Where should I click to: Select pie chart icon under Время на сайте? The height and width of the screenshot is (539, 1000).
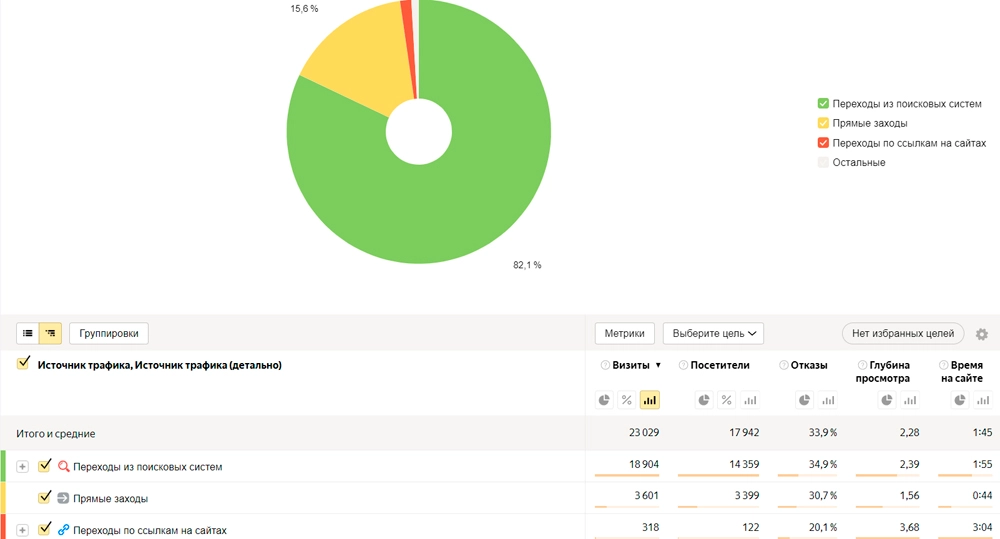coord(960,400)
